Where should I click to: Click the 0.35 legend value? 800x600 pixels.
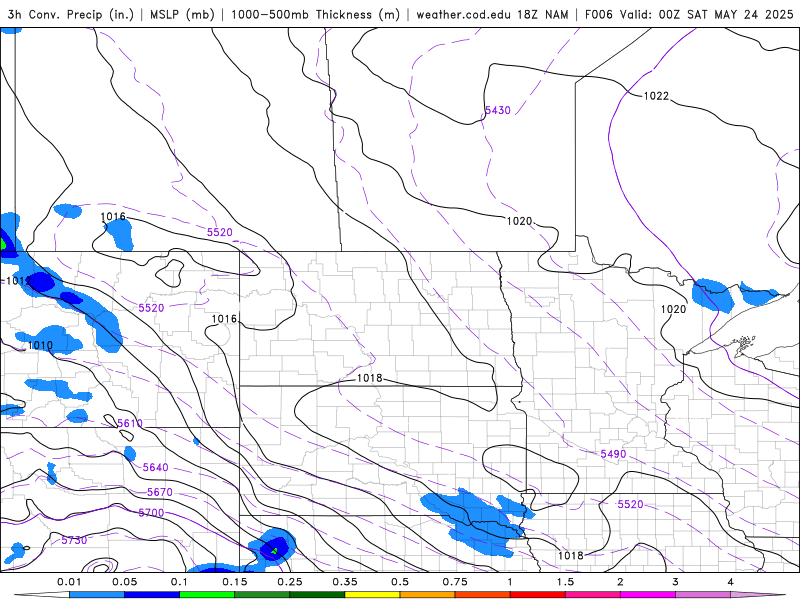point(345,582)
